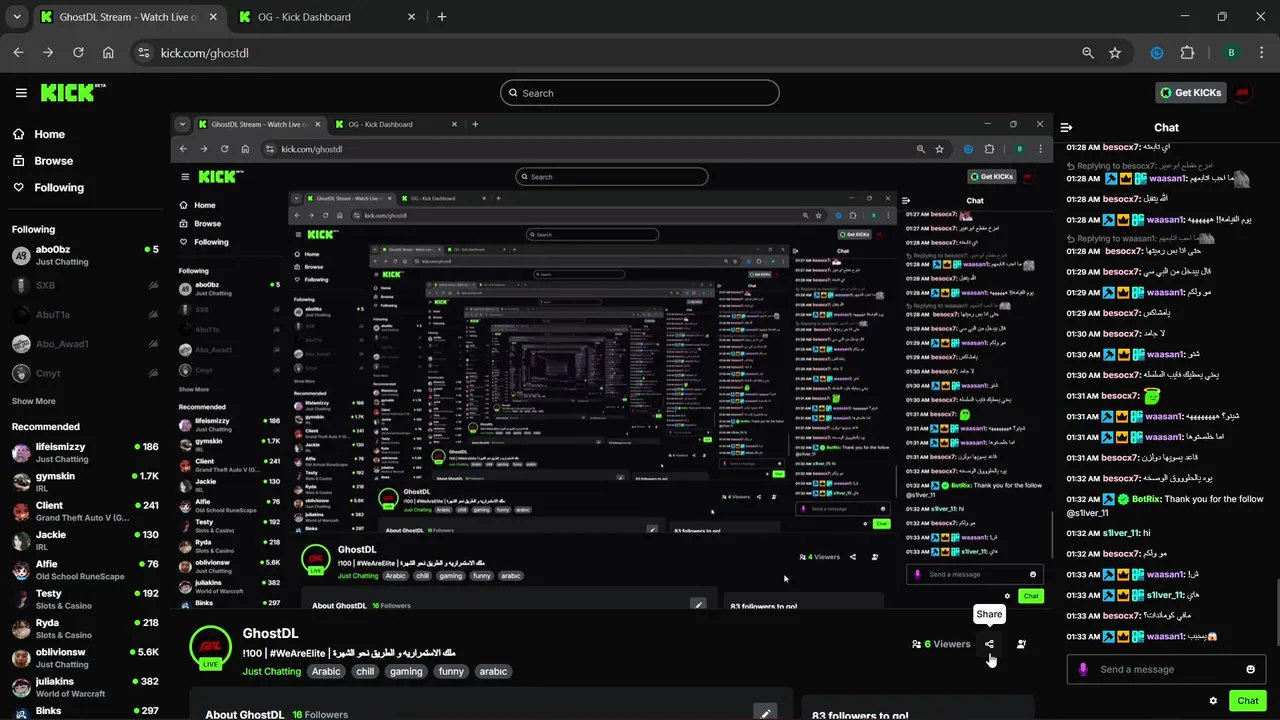Send the message with the green Chat button
Image resolution: width=1280 pixels, height=720 pixels.
tap(1248, 701)
